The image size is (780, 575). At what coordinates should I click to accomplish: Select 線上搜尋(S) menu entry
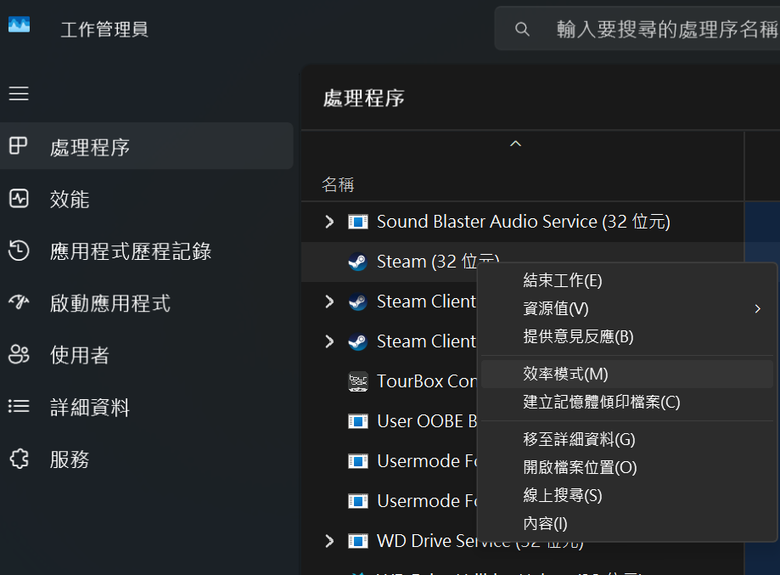(627, 495)
